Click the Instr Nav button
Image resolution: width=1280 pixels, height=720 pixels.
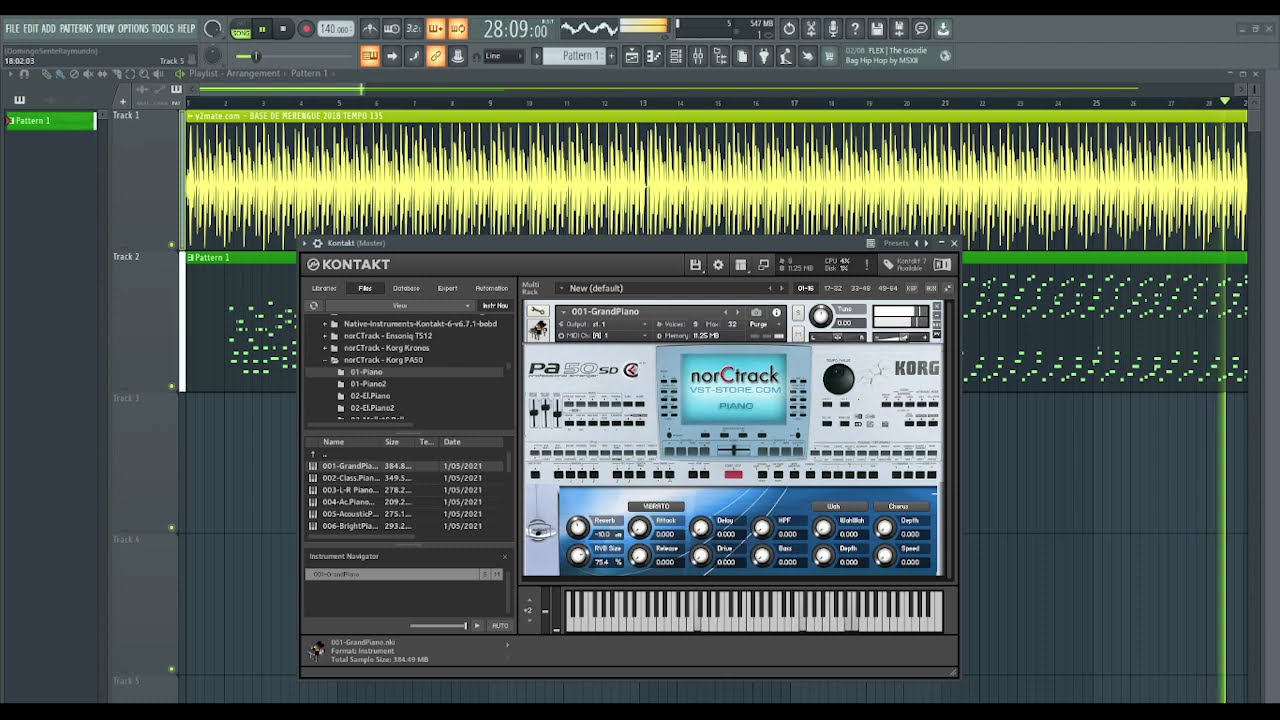click(x=495, y=306)
